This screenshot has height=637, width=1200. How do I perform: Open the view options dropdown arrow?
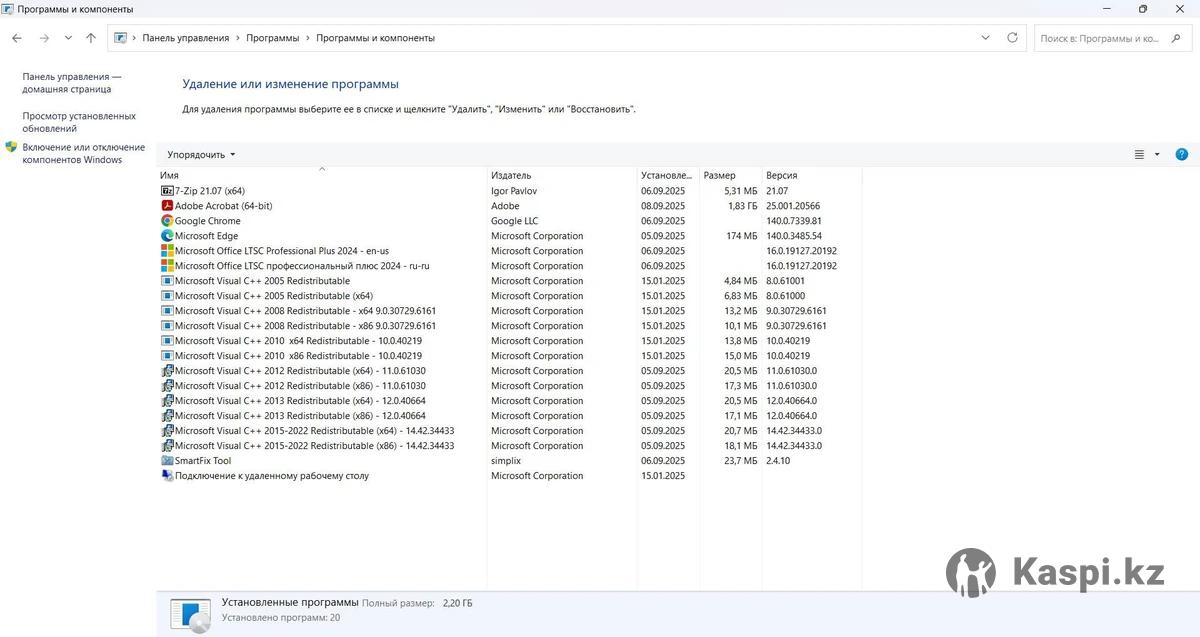tap(1157, 155)
